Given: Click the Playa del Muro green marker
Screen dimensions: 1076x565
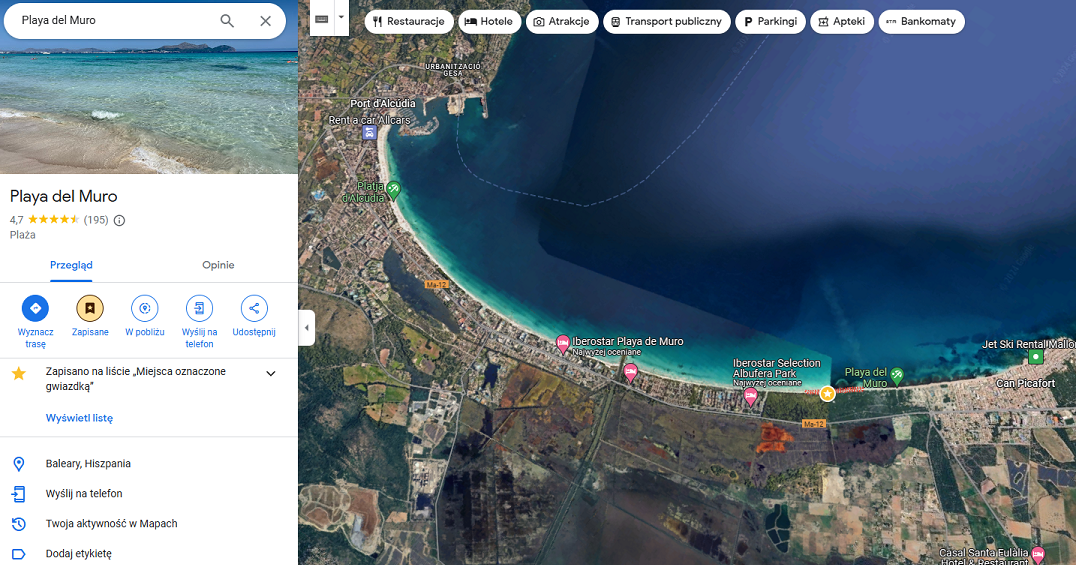Looking at the screenshot, I should click(896, 376).
